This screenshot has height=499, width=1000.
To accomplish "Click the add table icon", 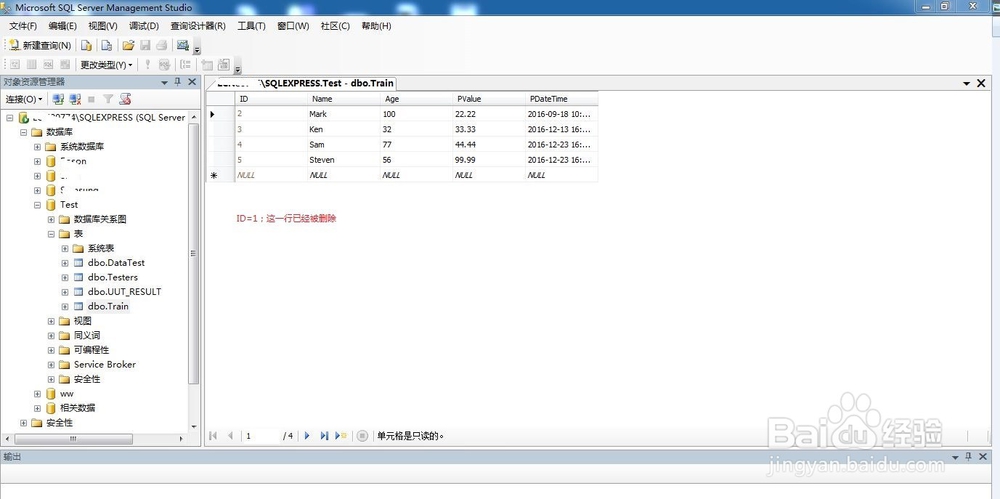I will [x=207, y=64].
